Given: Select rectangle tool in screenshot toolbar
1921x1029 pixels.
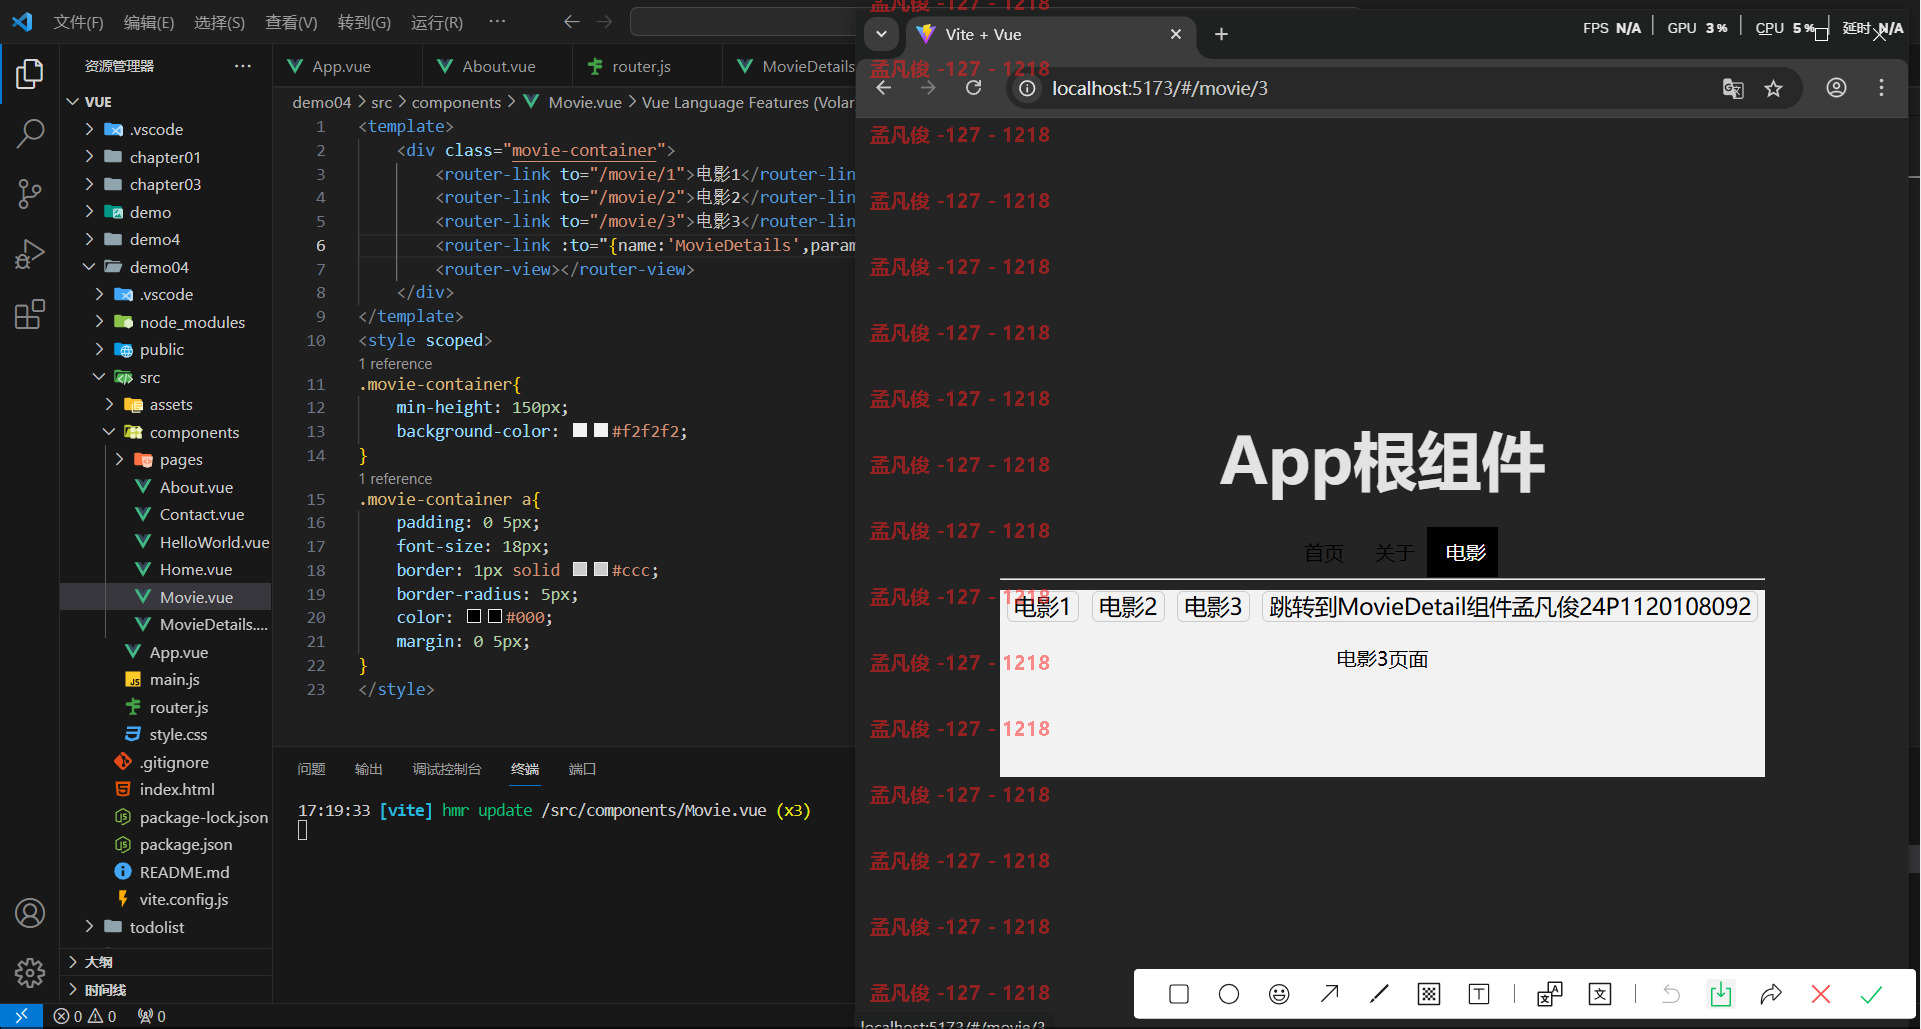Looking at the screenshot, I should point(1179,994).
